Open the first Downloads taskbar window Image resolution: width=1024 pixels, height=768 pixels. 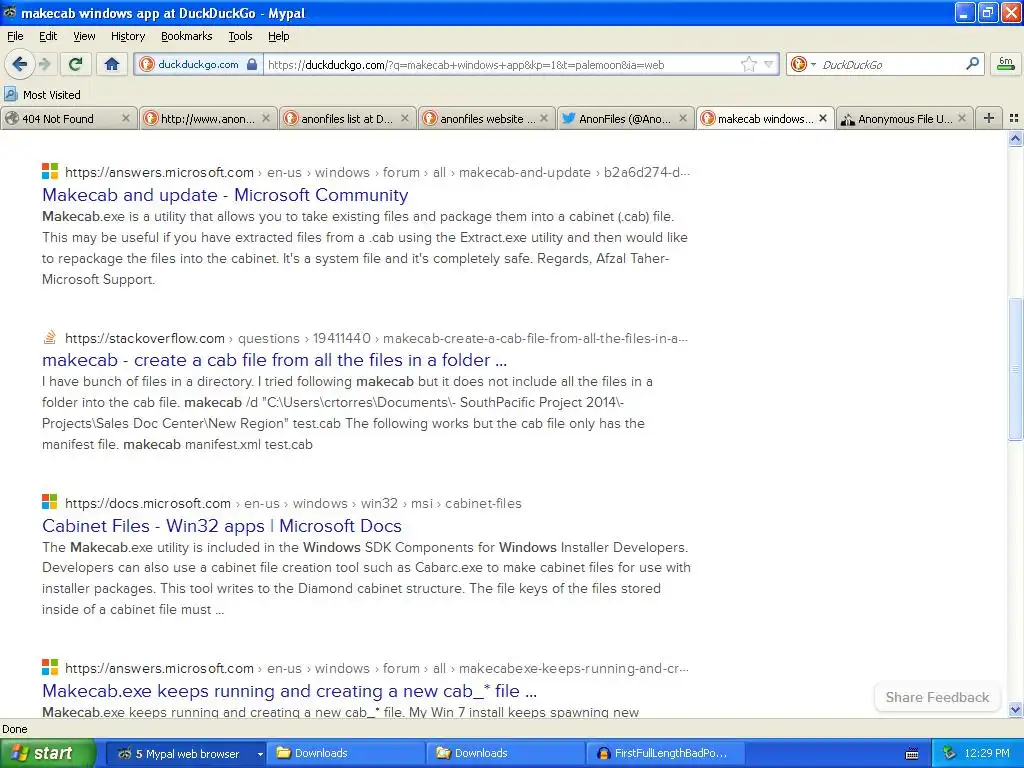coord(345,754)
